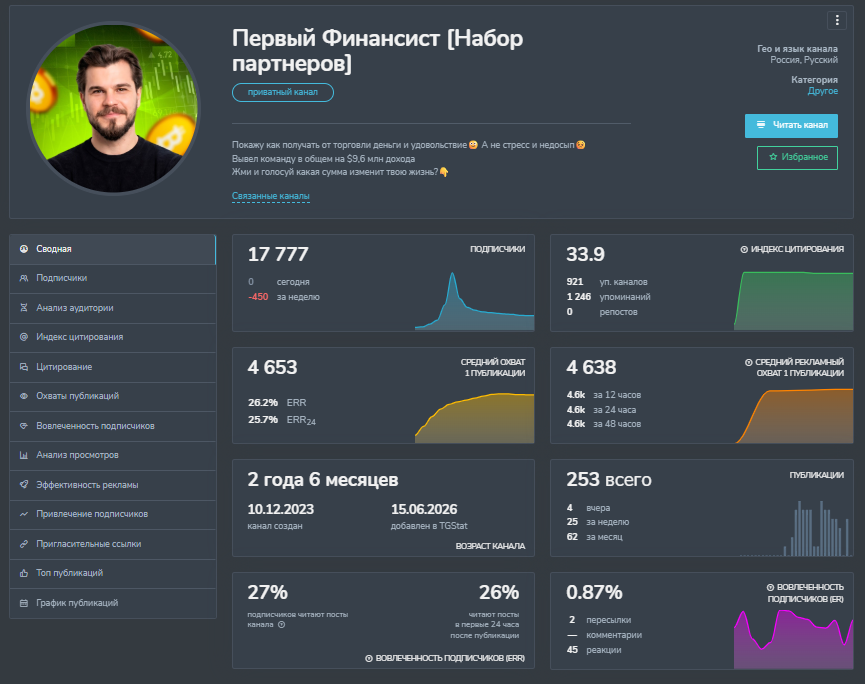865x684 pixels.
Task: Click the Индекс цитирования sidebar icon
Action: tap(24, 337)
